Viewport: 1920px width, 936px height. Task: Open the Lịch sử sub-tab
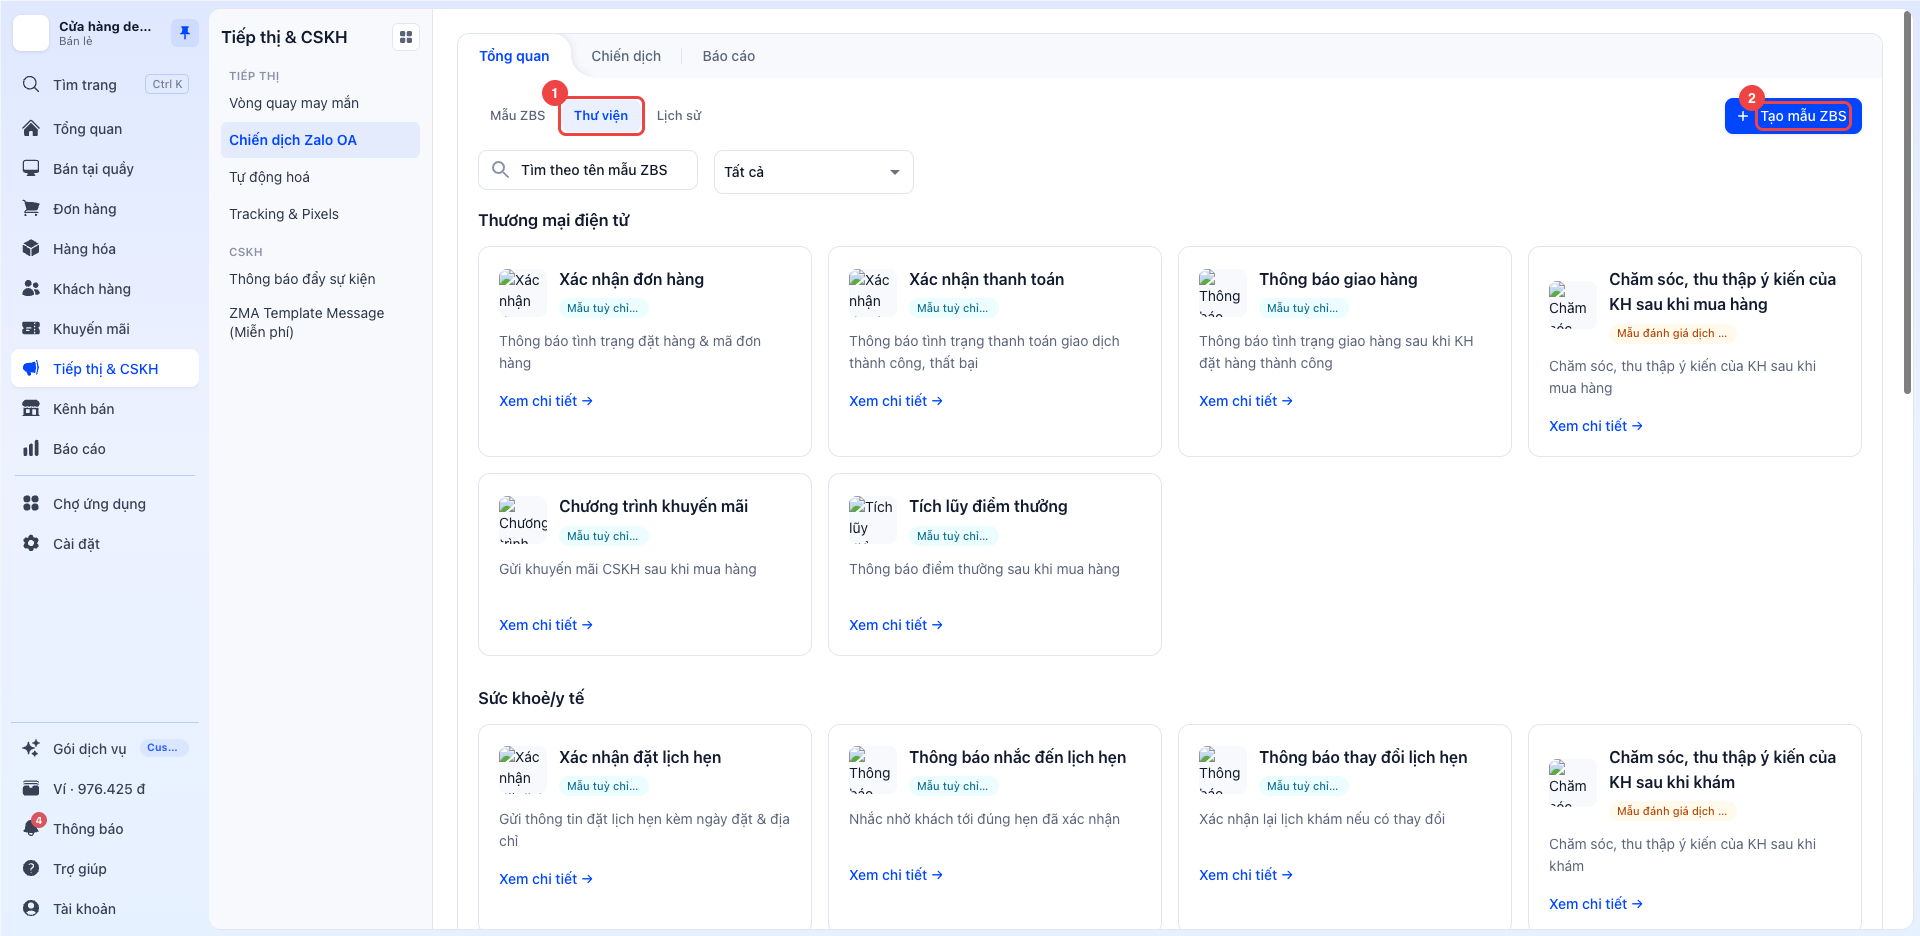pos(679,116)
